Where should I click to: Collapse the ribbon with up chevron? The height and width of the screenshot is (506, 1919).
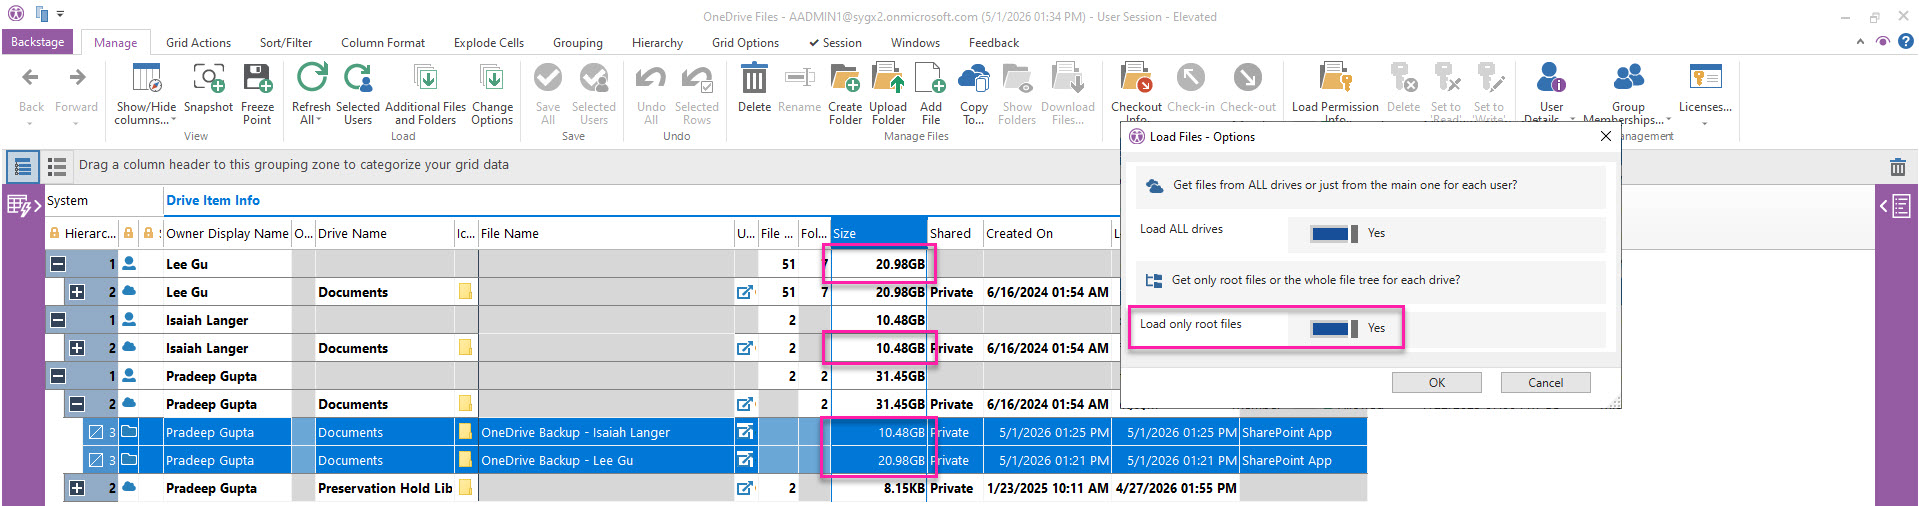point(1860,42)
